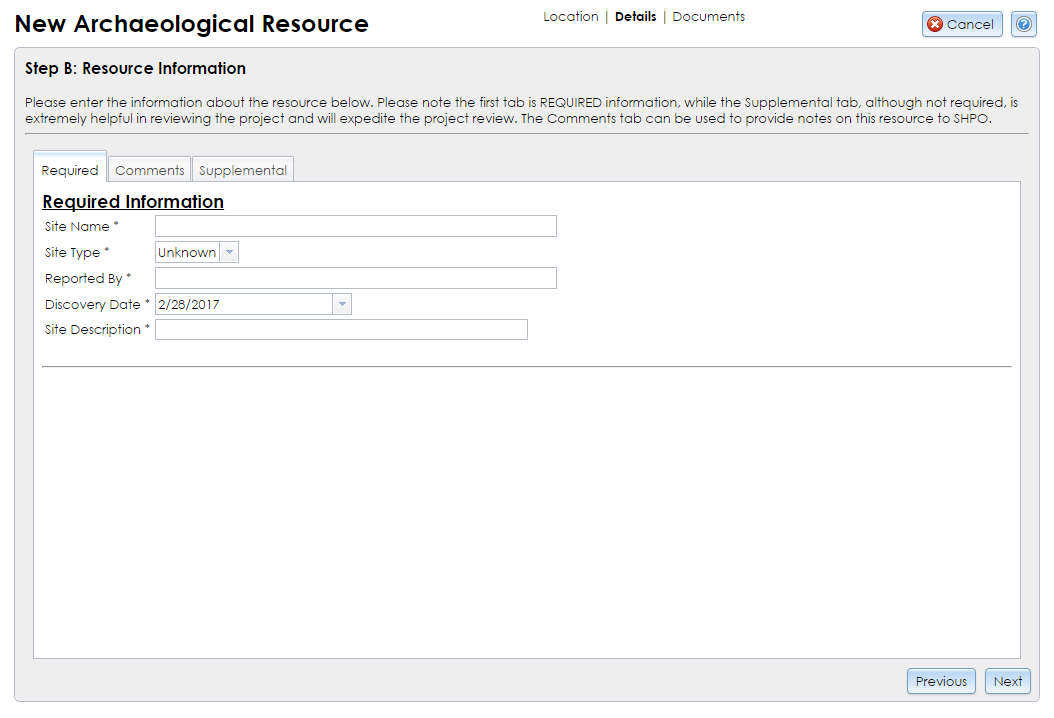The image size is (1054, 718).
Task: Select the Discovery Date text field
Action: 240,304
